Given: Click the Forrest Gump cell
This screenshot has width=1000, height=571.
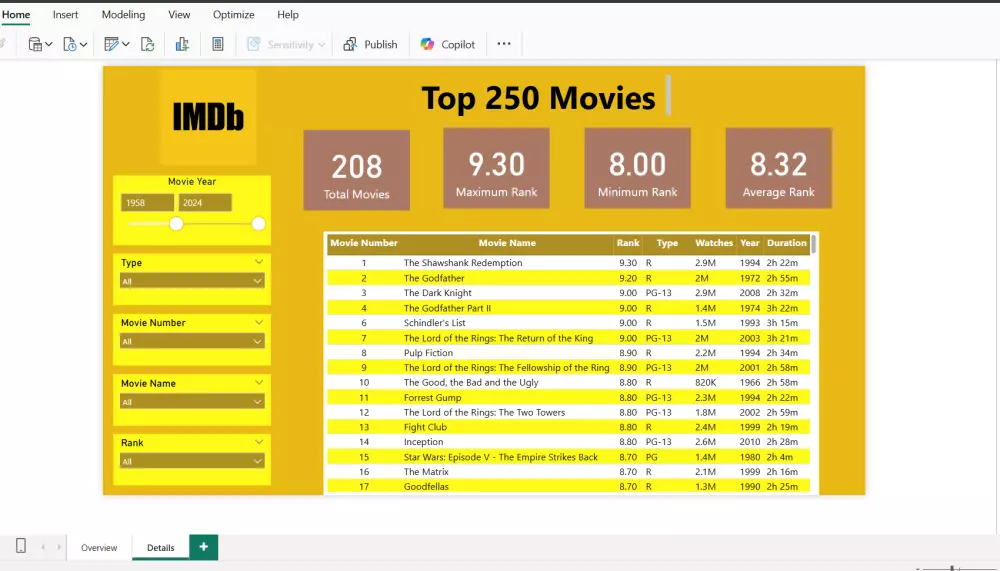Looking at the screenshot, I should [x=432, y=397].
